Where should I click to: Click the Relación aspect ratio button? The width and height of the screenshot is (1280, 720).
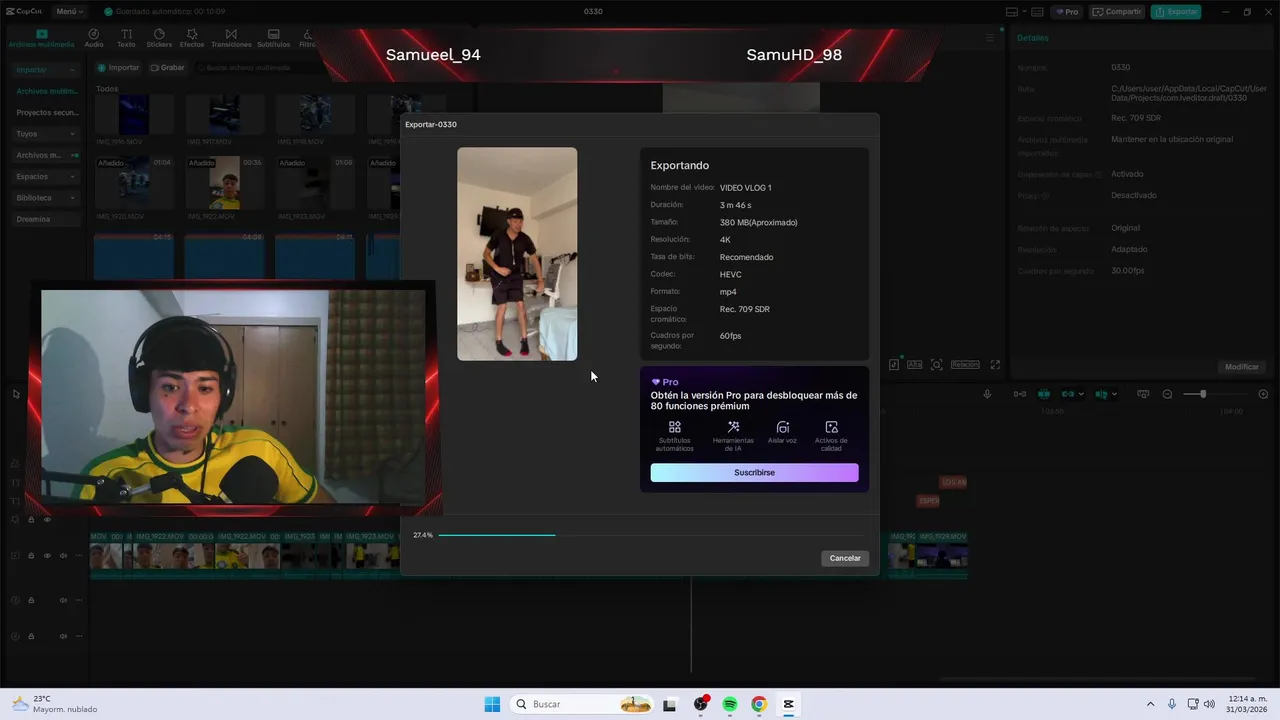click(965, 365)
